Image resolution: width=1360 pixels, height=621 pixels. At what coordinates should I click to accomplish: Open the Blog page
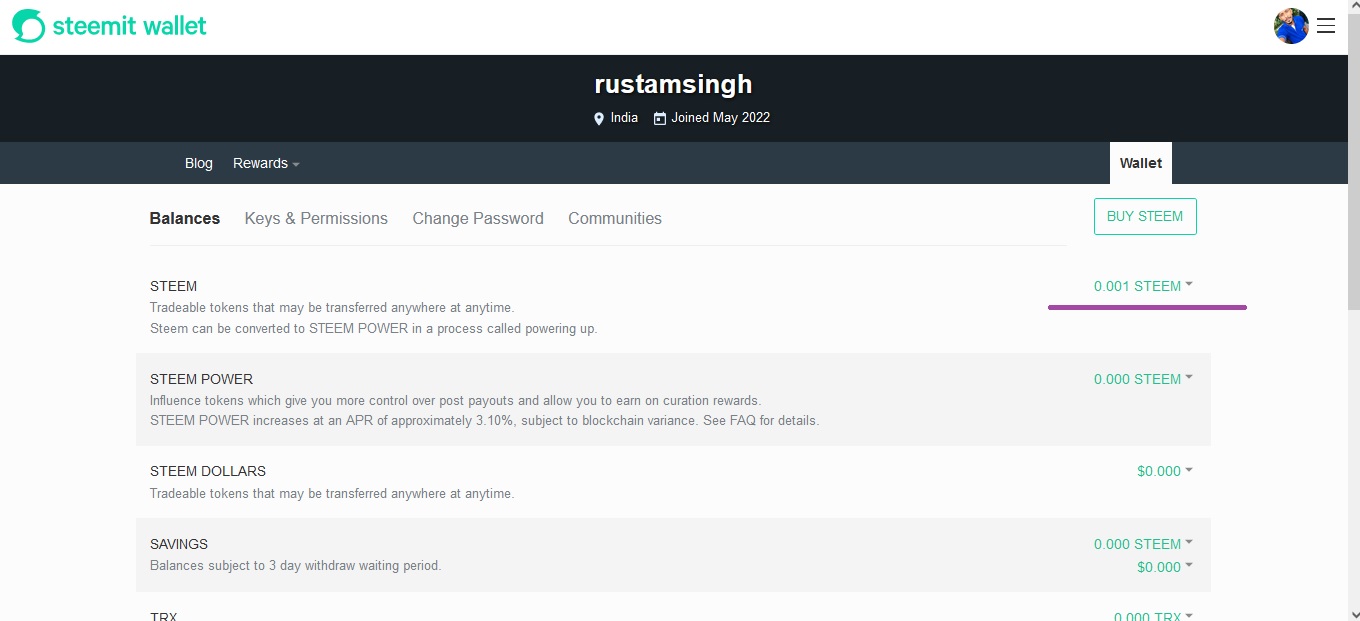click(199, 163)
